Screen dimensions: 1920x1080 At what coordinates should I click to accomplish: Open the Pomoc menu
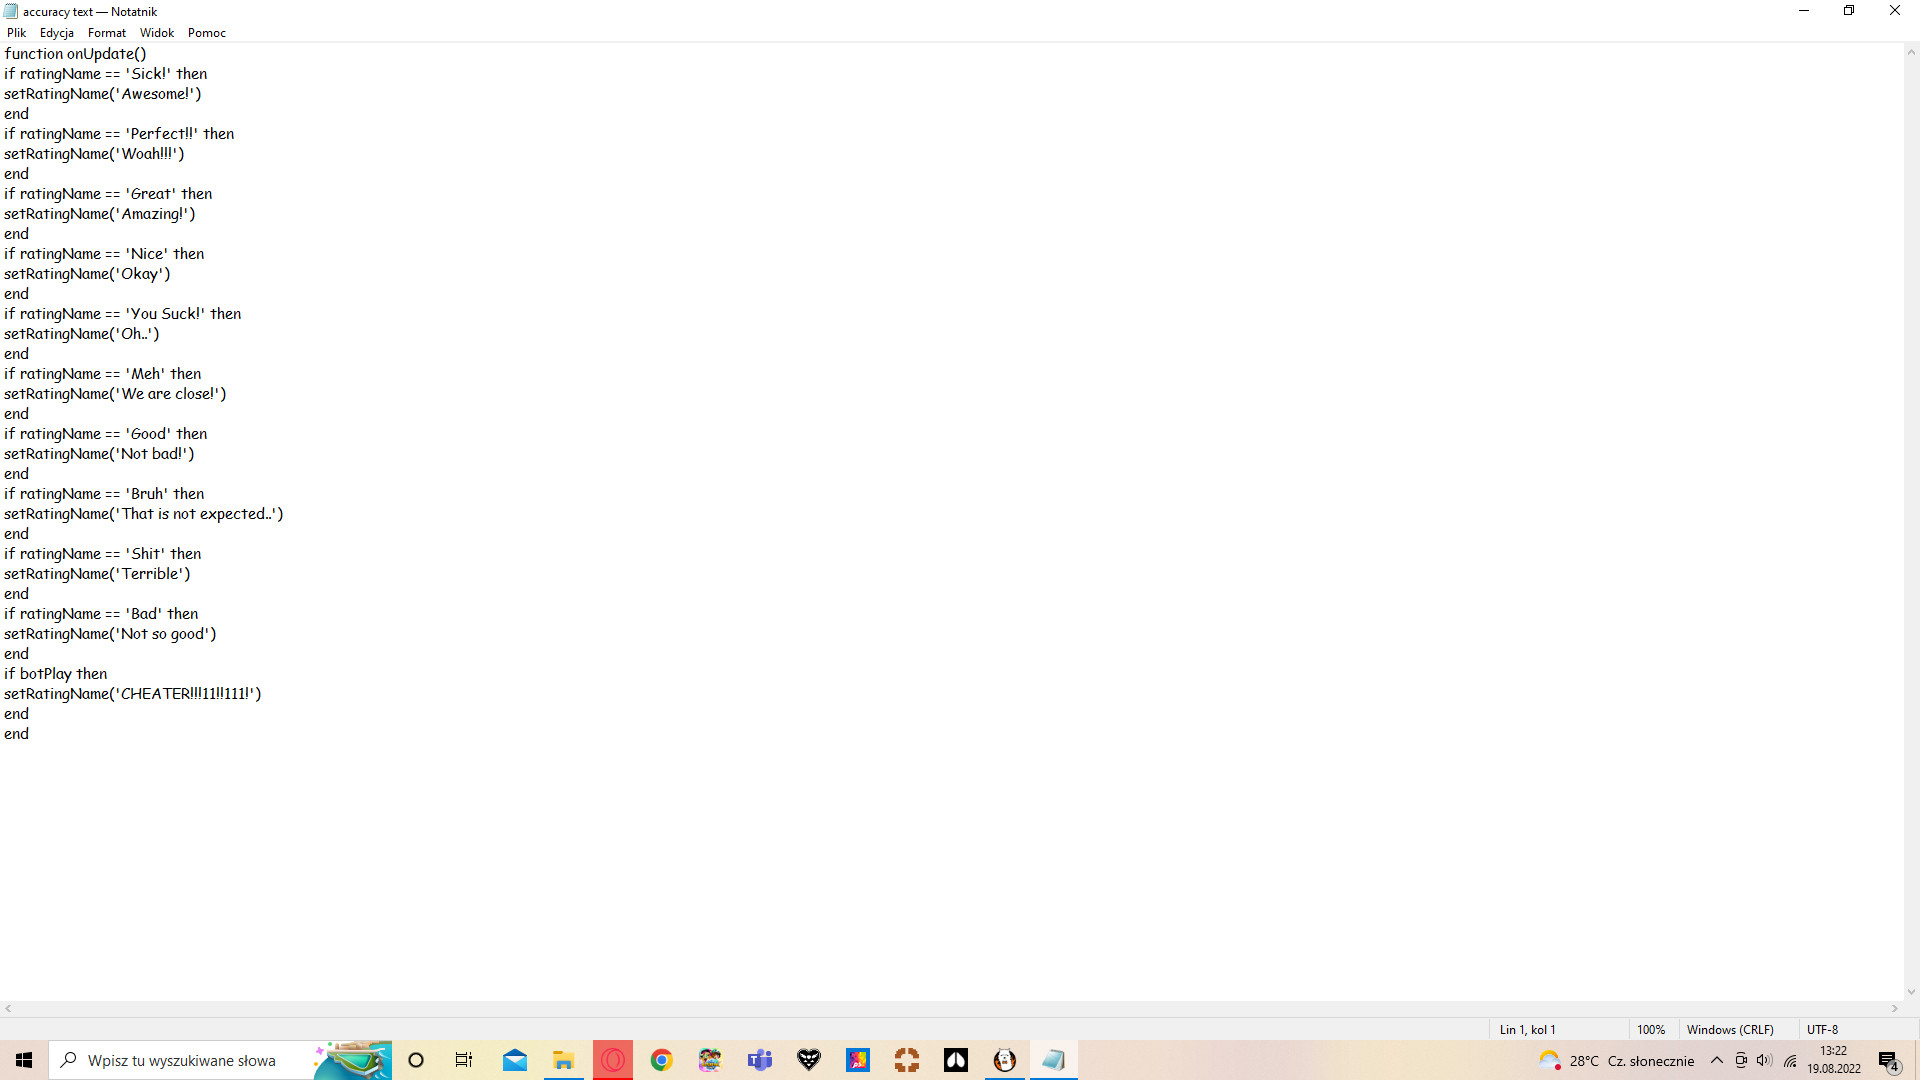207,33
